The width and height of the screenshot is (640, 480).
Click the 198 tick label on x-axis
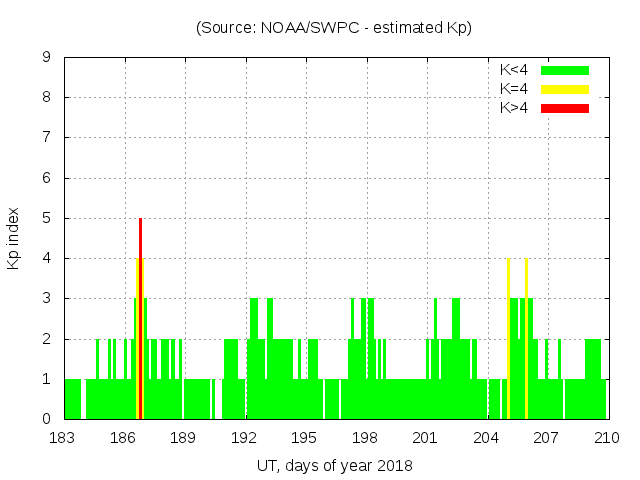366,438
